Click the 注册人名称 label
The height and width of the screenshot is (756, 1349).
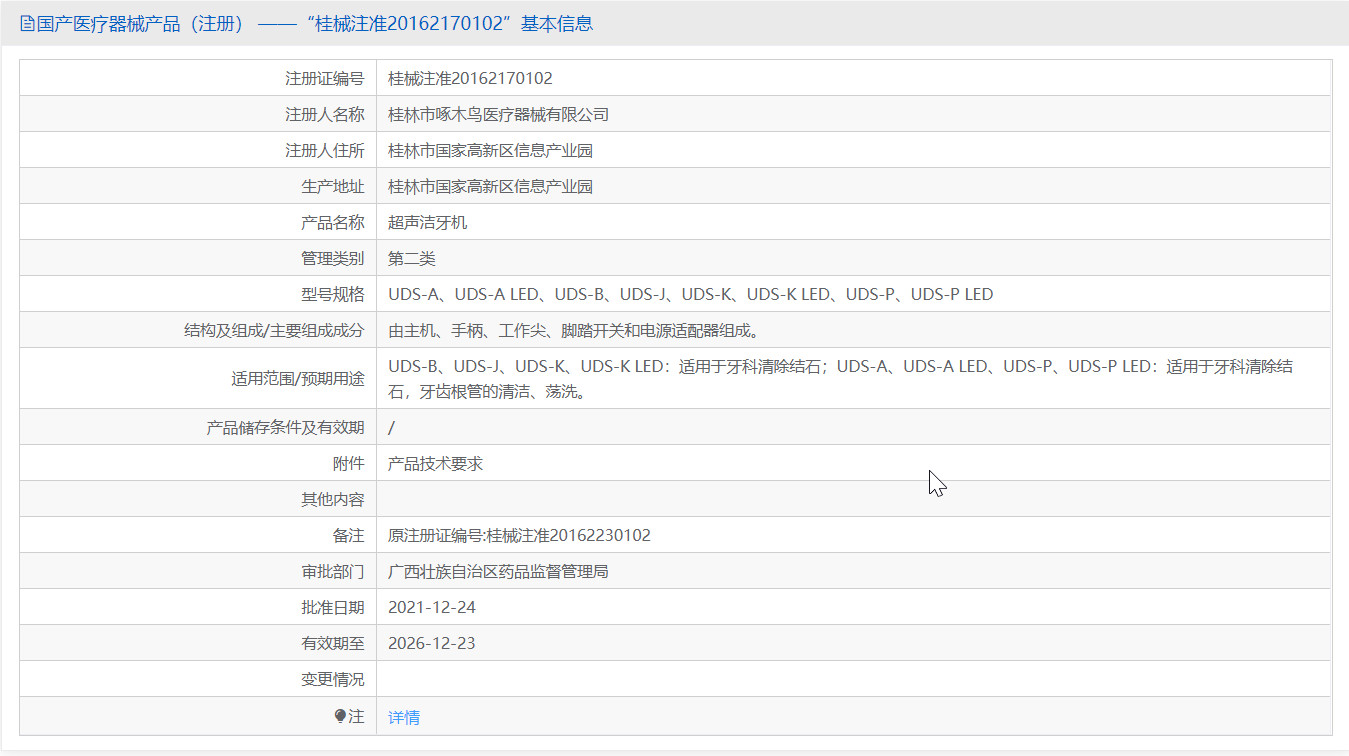[324, 114]
